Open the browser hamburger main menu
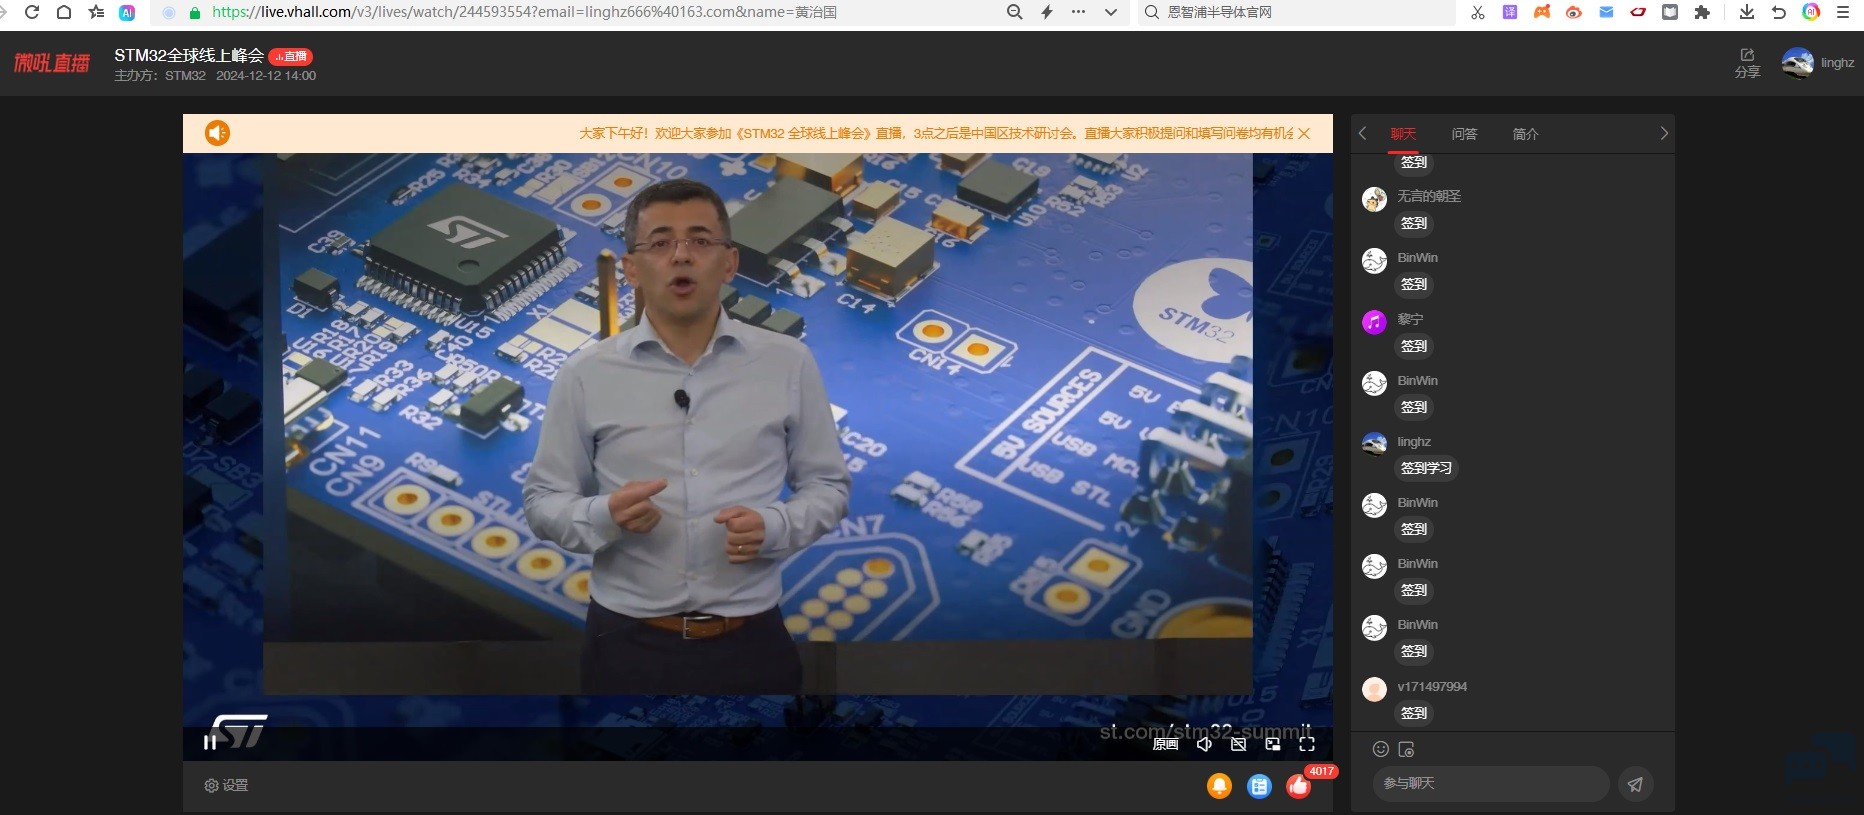Image resolution: width=1864 pixels, height=815 pixels. (1843, 12)
